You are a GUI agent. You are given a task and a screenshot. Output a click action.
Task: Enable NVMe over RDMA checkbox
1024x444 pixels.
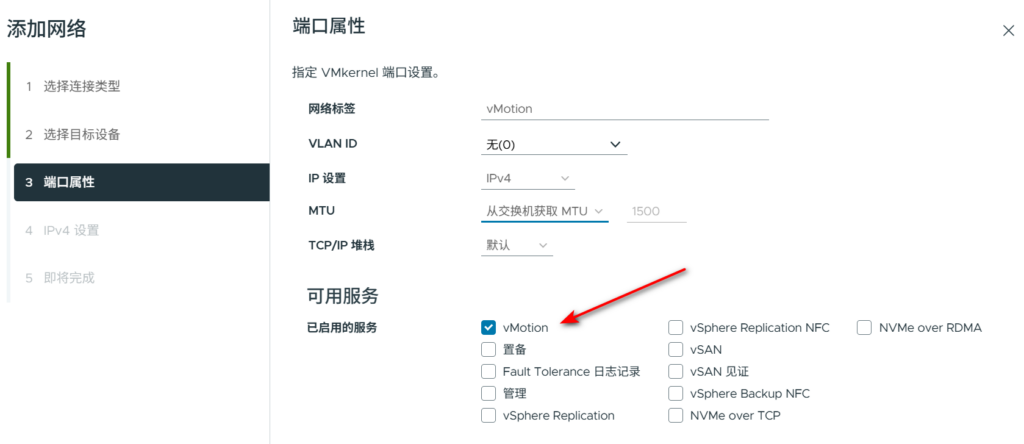[865, 327]
